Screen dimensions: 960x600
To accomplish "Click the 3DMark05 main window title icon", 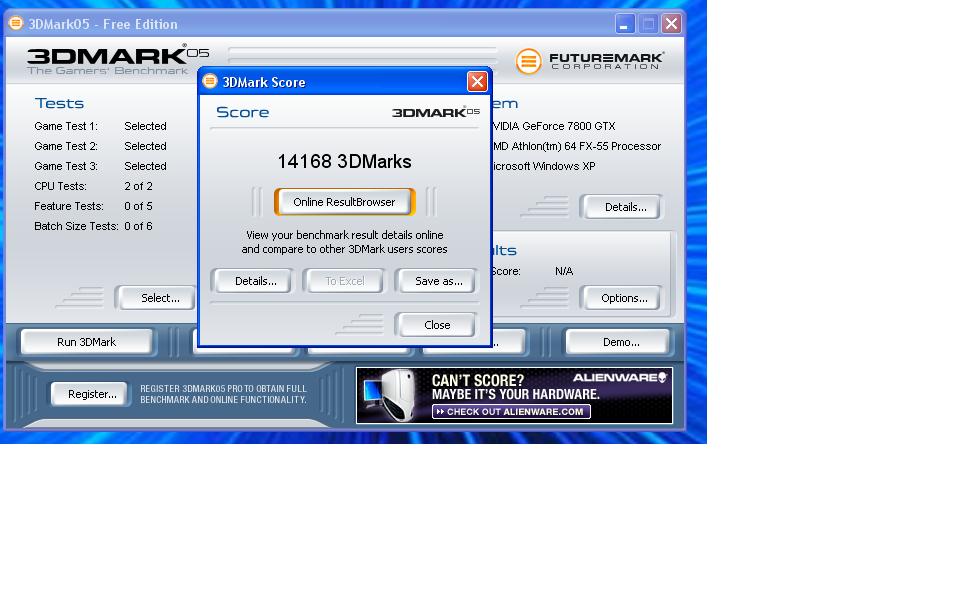I will [16, 23].
